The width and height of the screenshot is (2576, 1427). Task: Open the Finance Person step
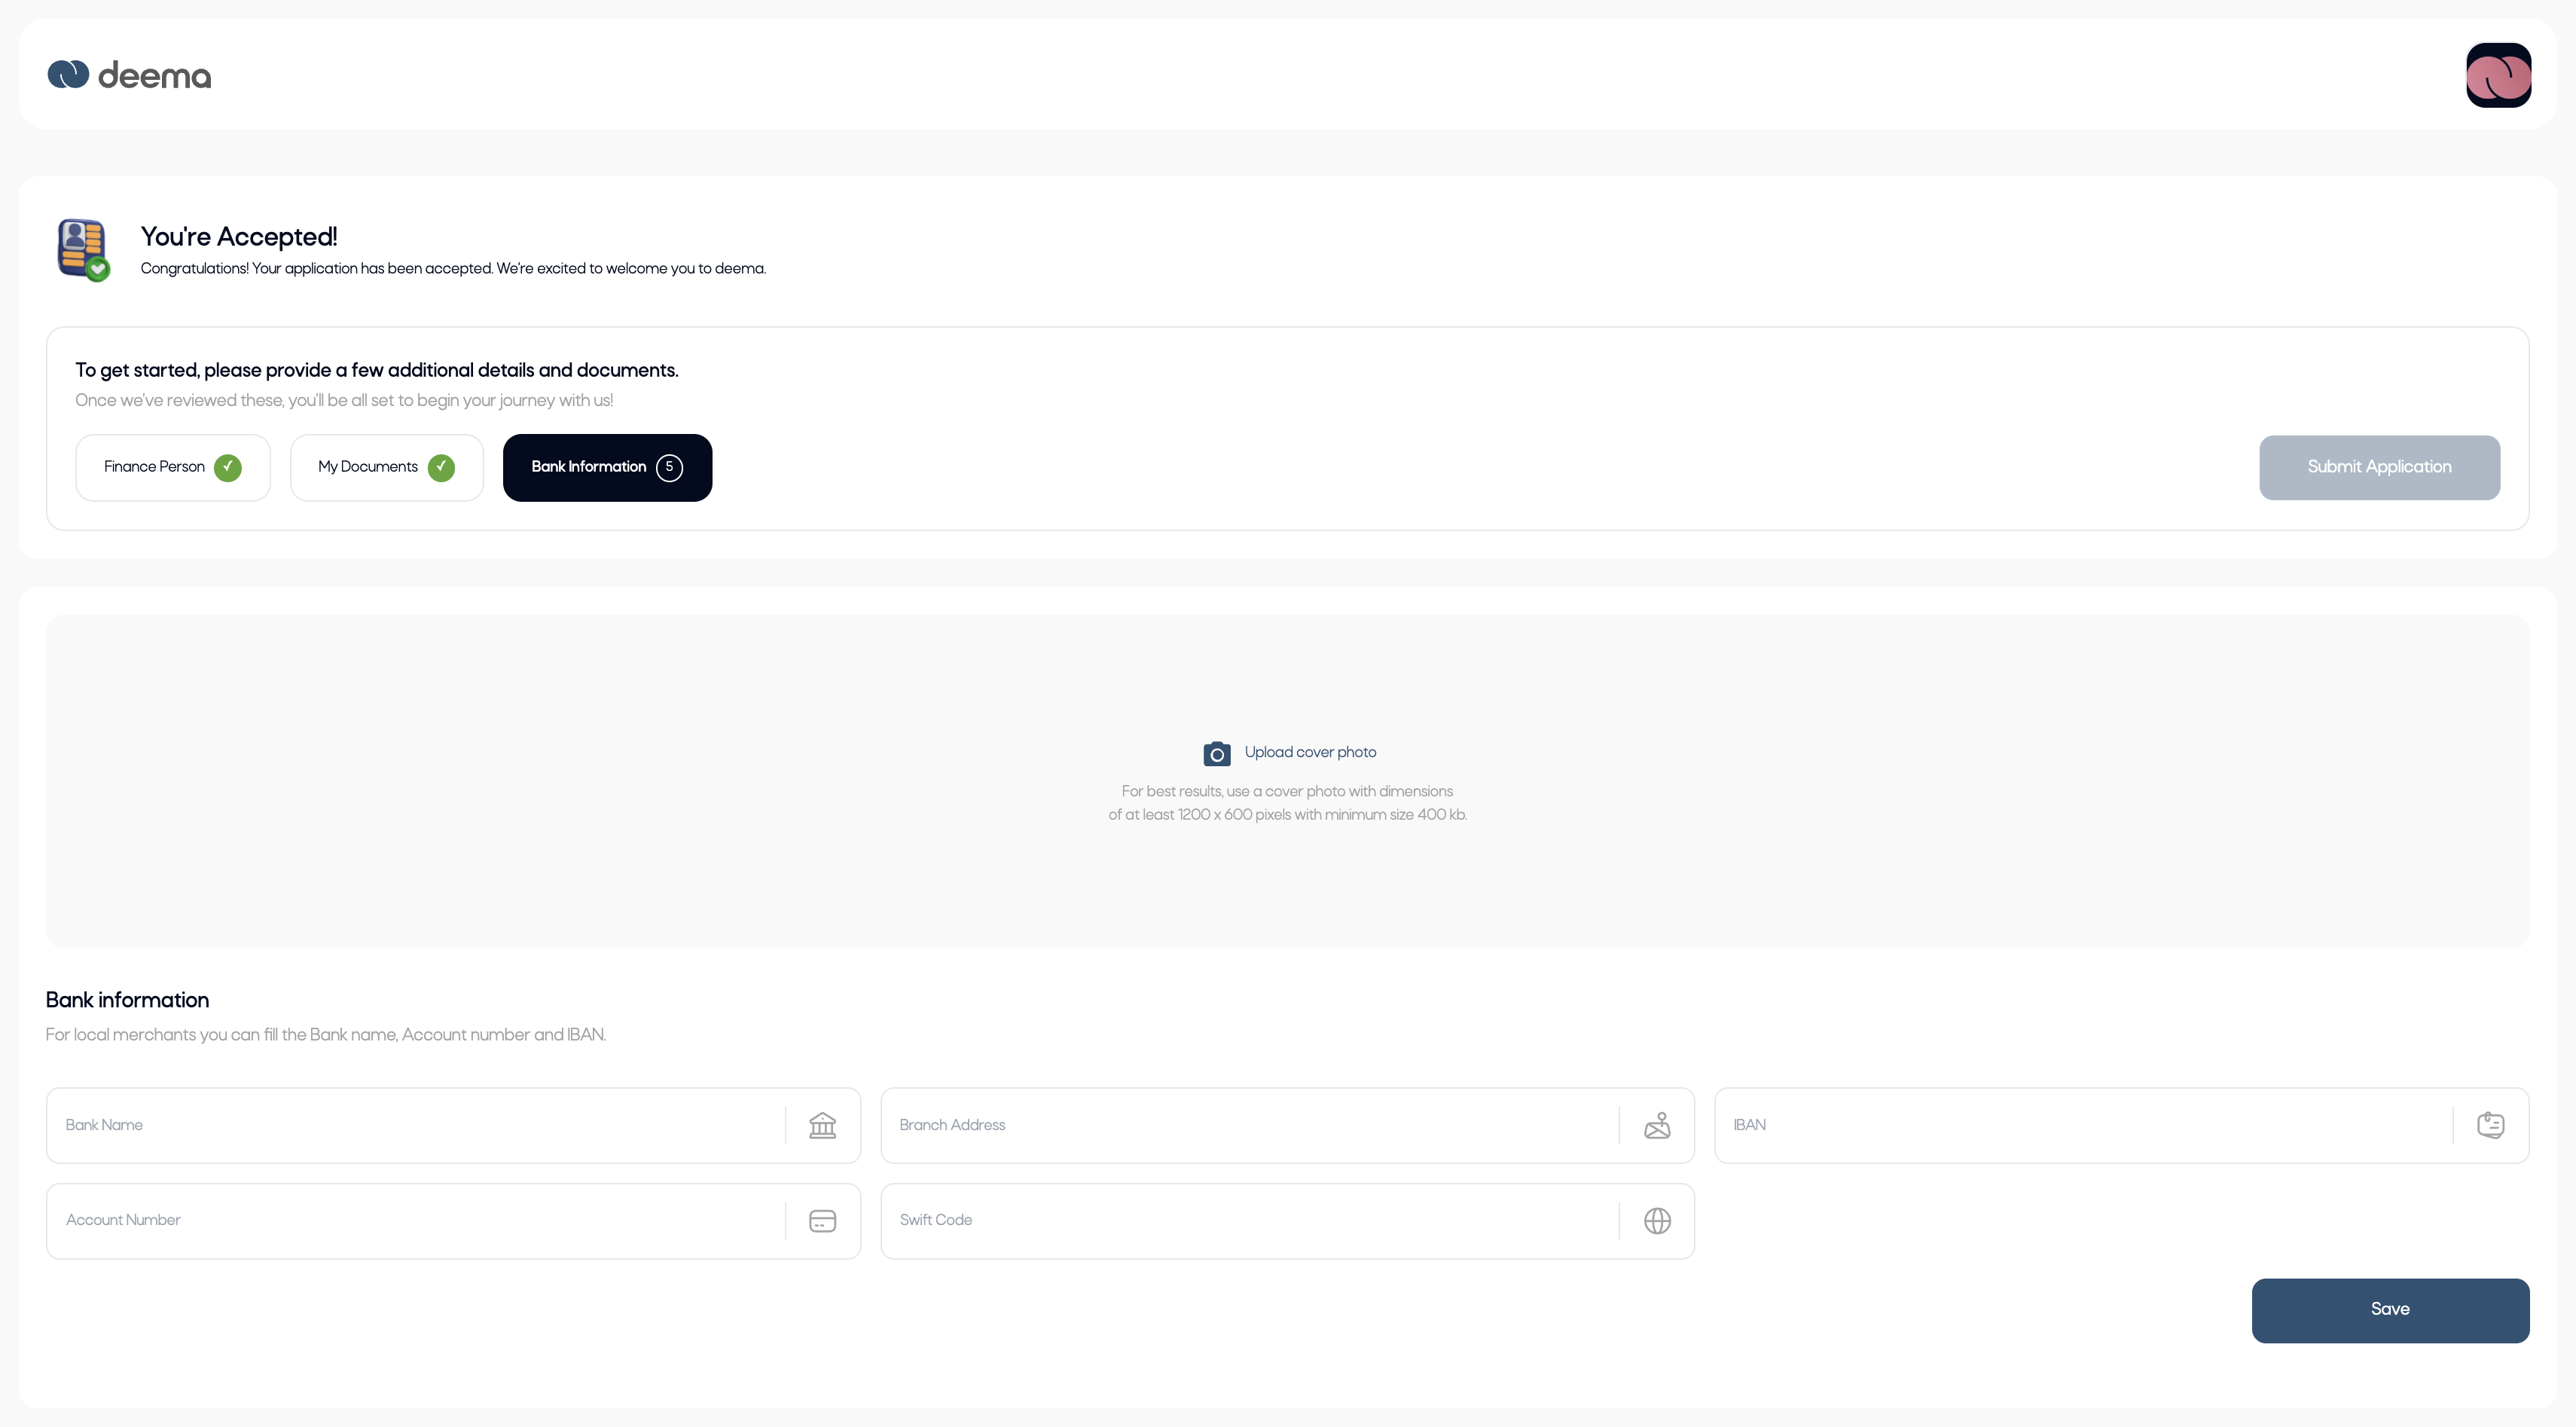click(x=154, y=467)
